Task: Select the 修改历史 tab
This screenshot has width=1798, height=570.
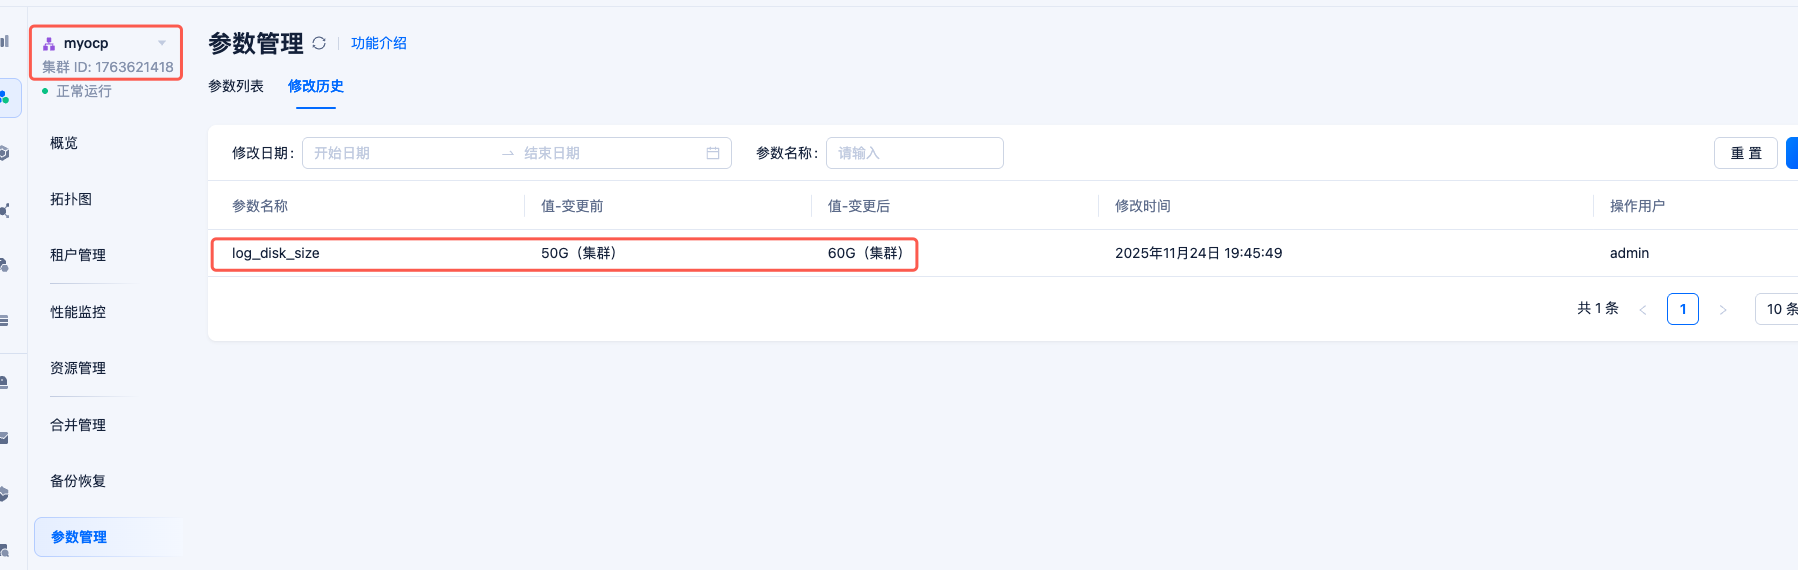Action: [x=316, y=86]
